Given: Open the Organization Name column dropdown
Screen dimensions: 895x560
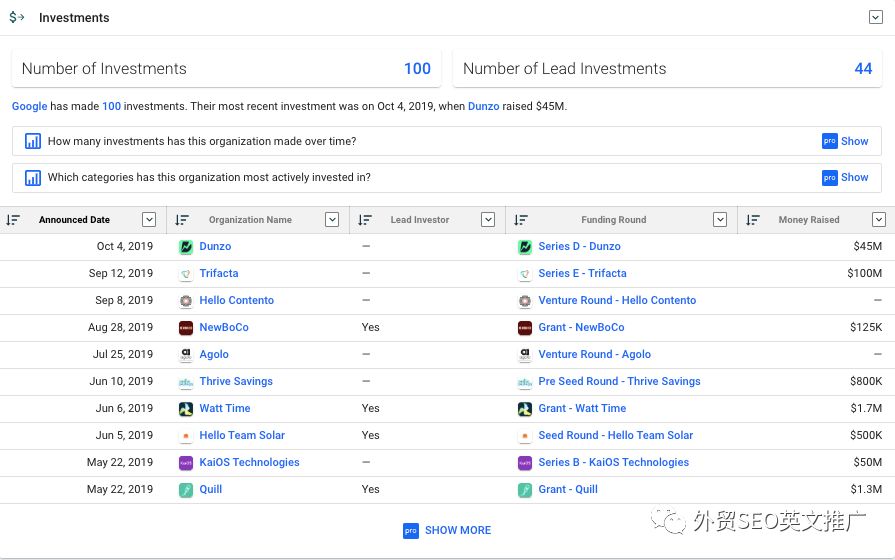Looking at the screenshot, I should (x=332, y=220).
